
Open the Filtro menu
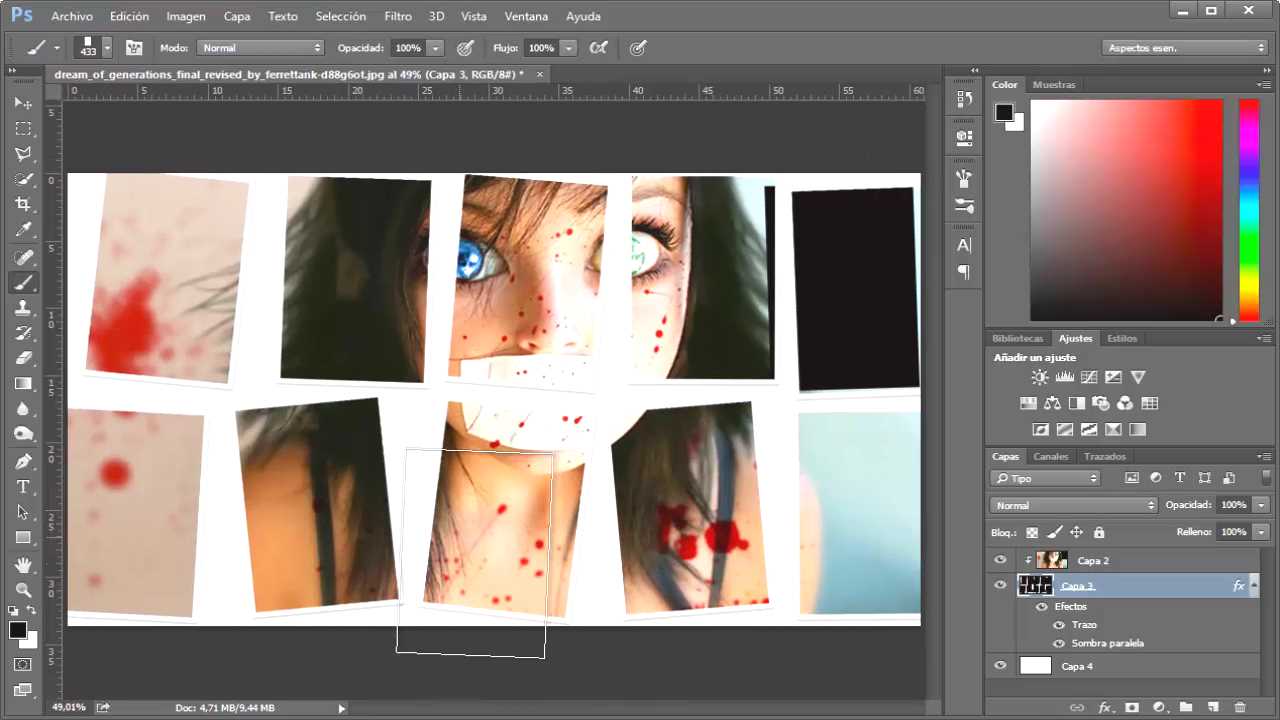pos(398,16)
